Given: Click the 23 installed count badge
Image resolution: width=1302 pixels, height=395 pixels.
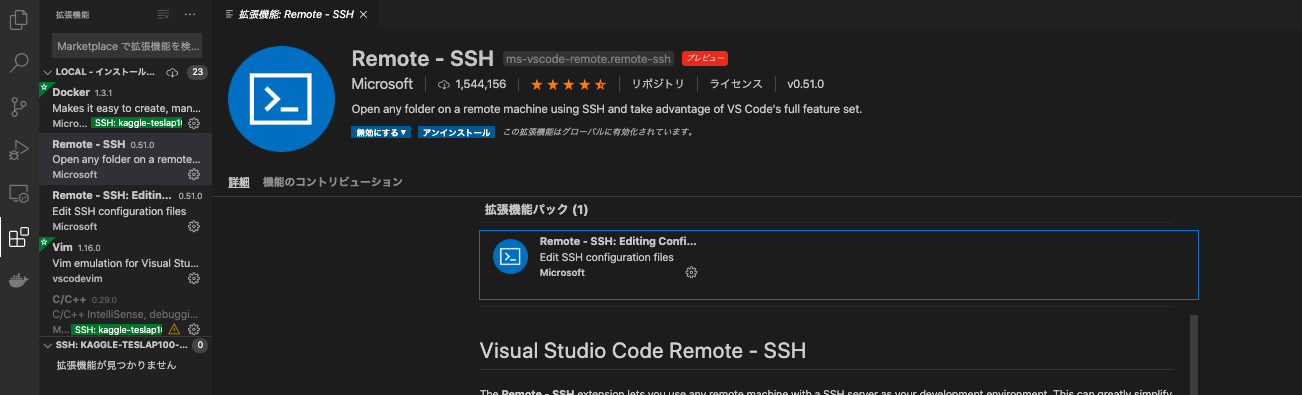Looking at the screenshot, I should (197, 72).
